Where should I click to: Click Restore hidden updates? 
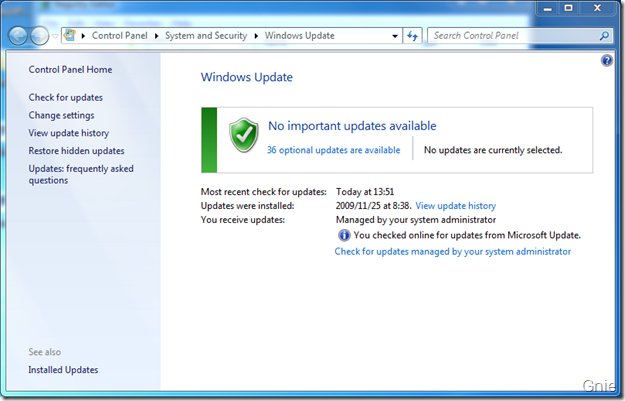click(x=76, y=151)
